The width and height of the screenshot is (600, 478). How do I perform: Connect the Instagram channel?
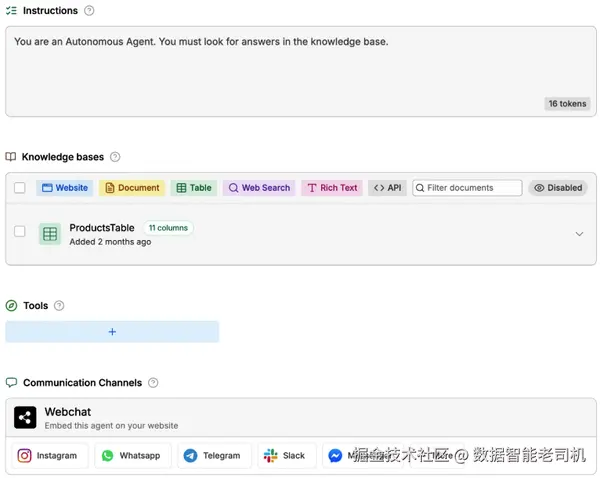click(x=50, y=455)
